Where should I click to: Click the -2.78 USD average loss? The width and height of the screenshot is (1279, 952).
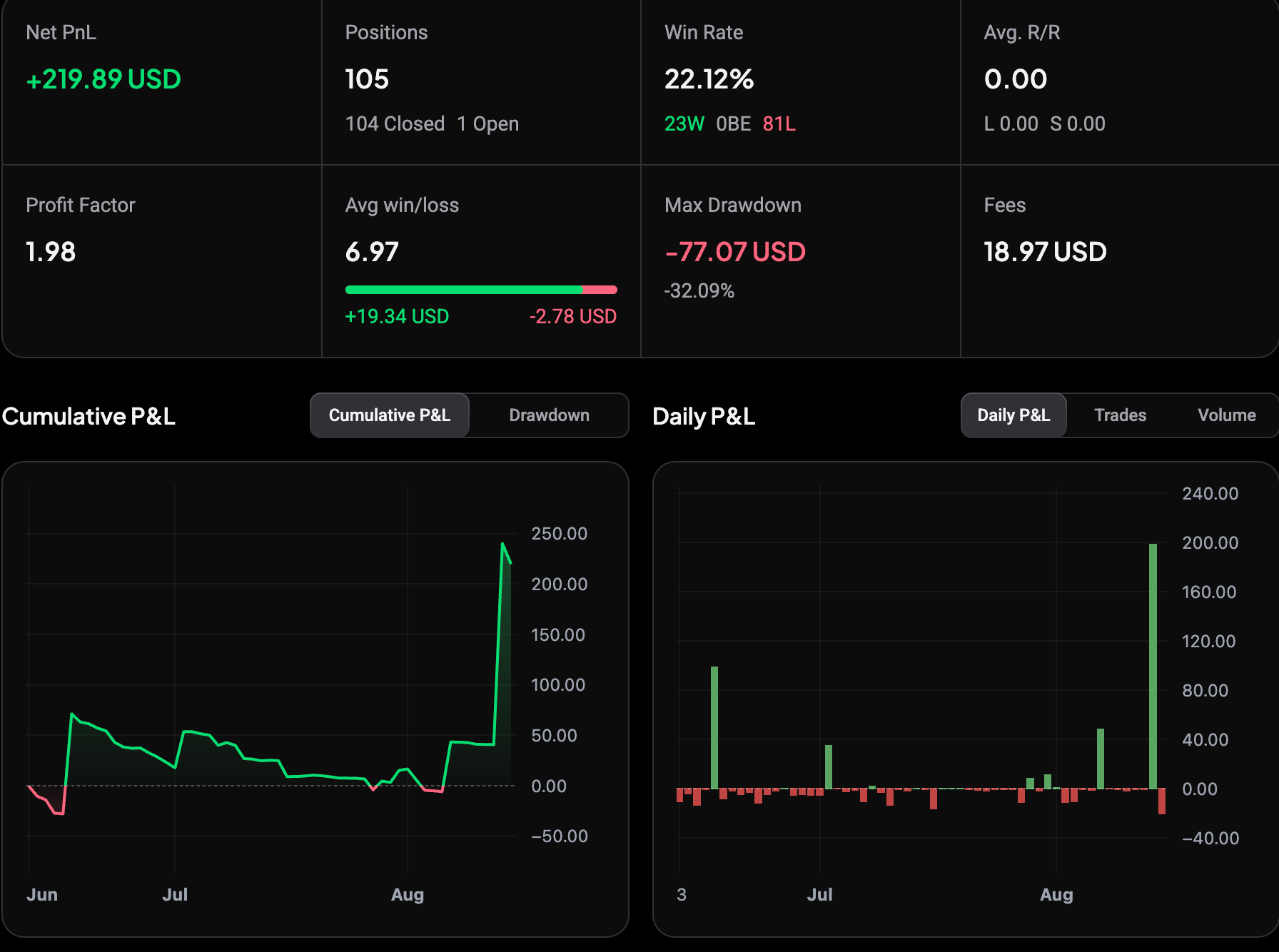tap(573, 317)
